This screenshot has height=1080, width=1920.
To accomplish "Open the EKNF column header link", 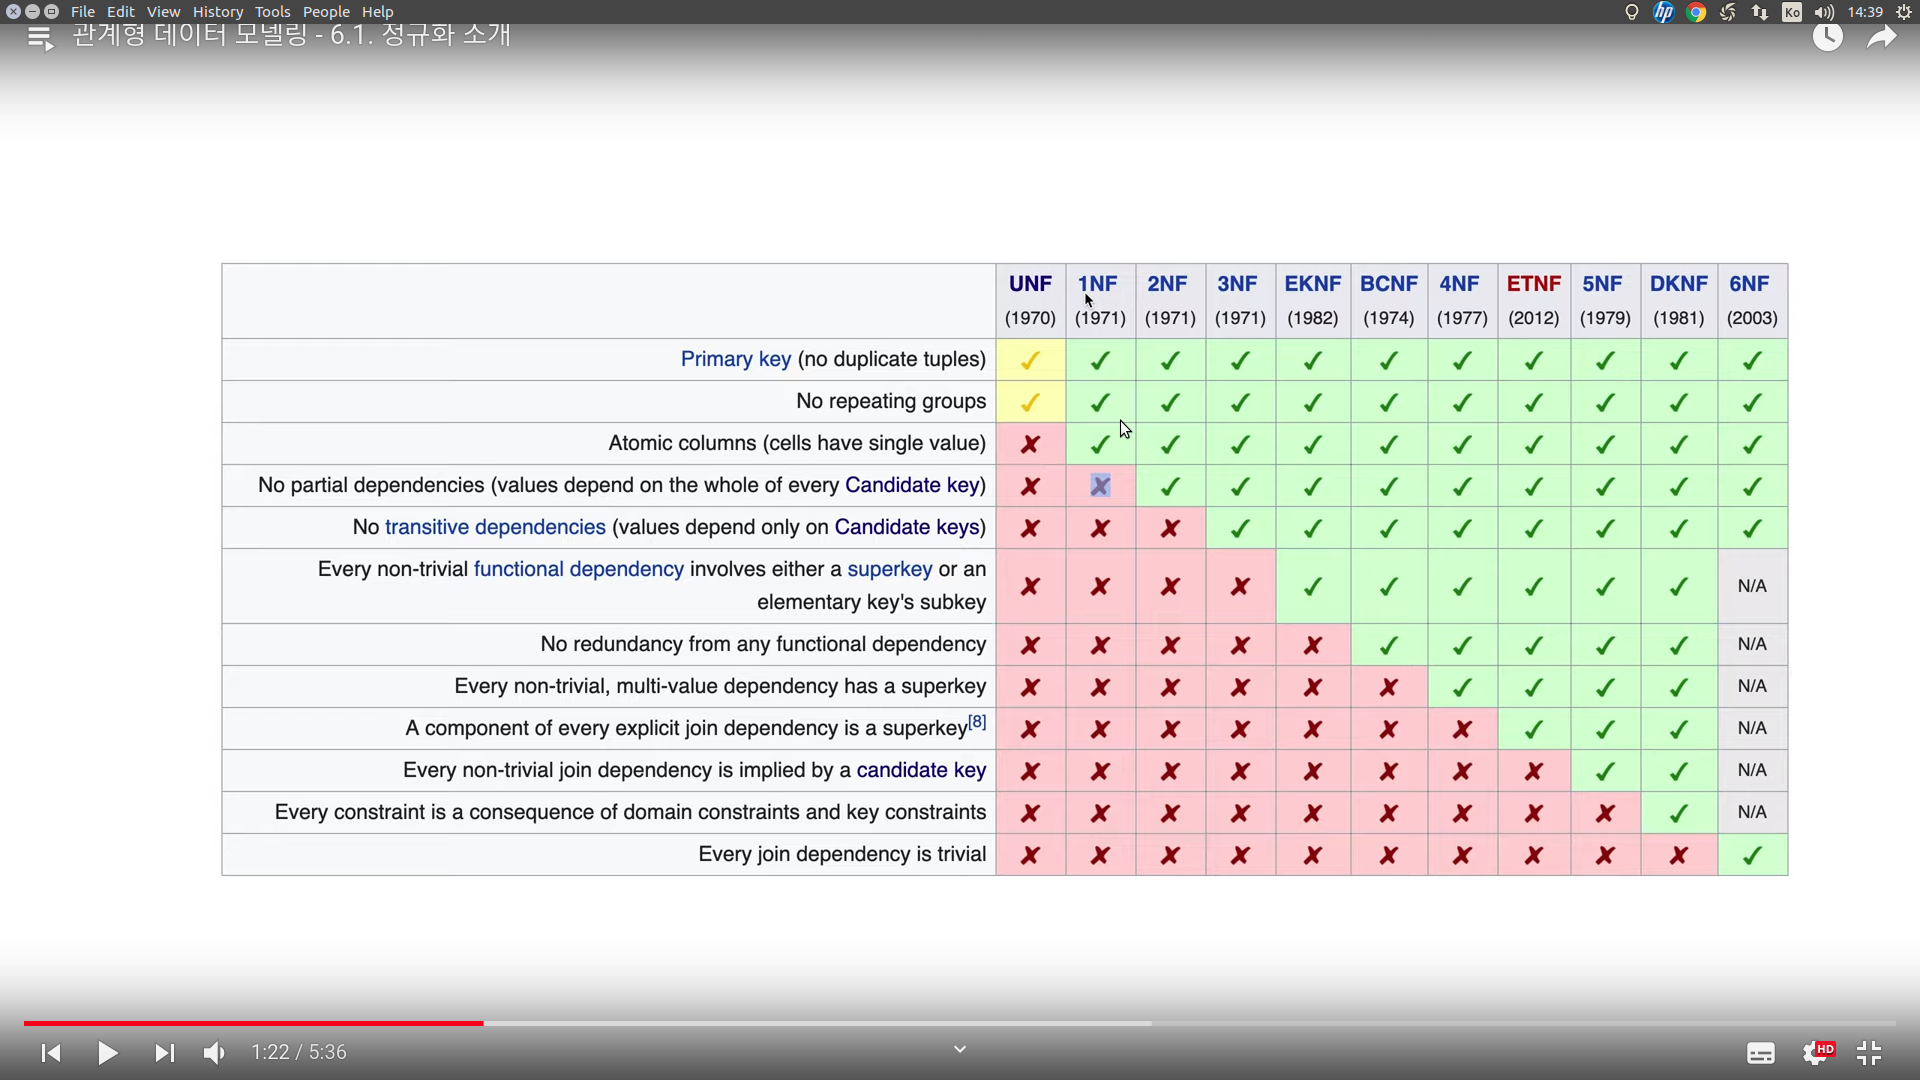I will 1313,284.
